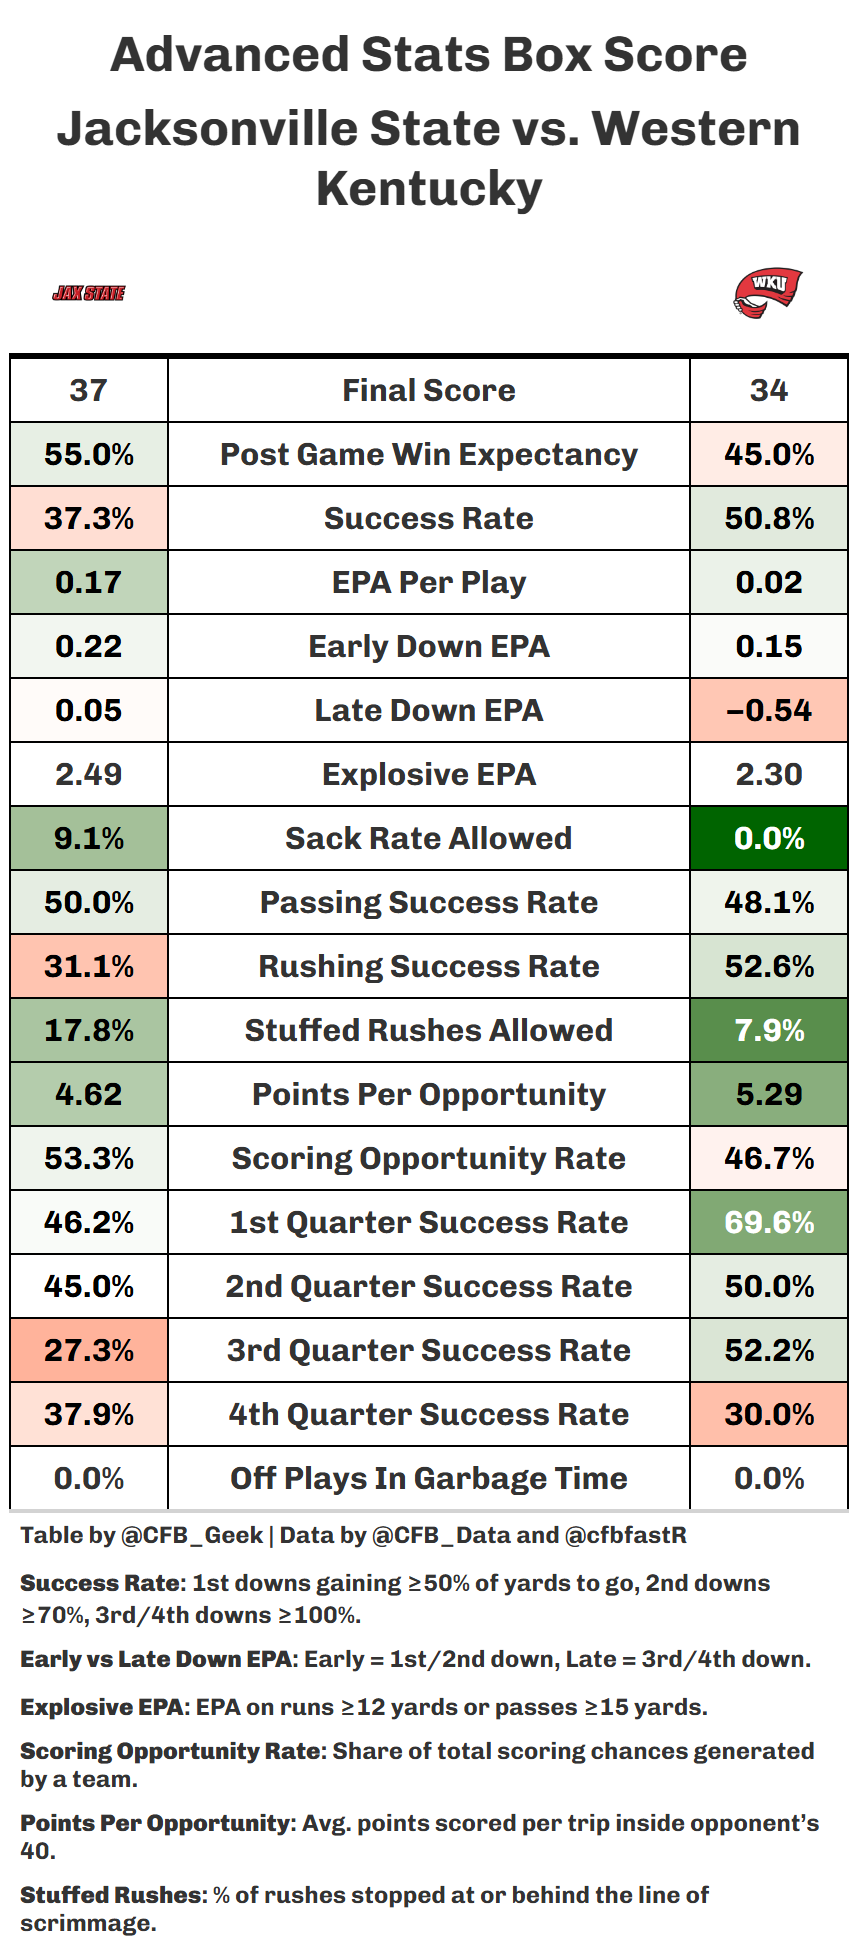Click the Rushing Success Rate label
Viewport: 858px width, 1958px height.
click(428, 966)
